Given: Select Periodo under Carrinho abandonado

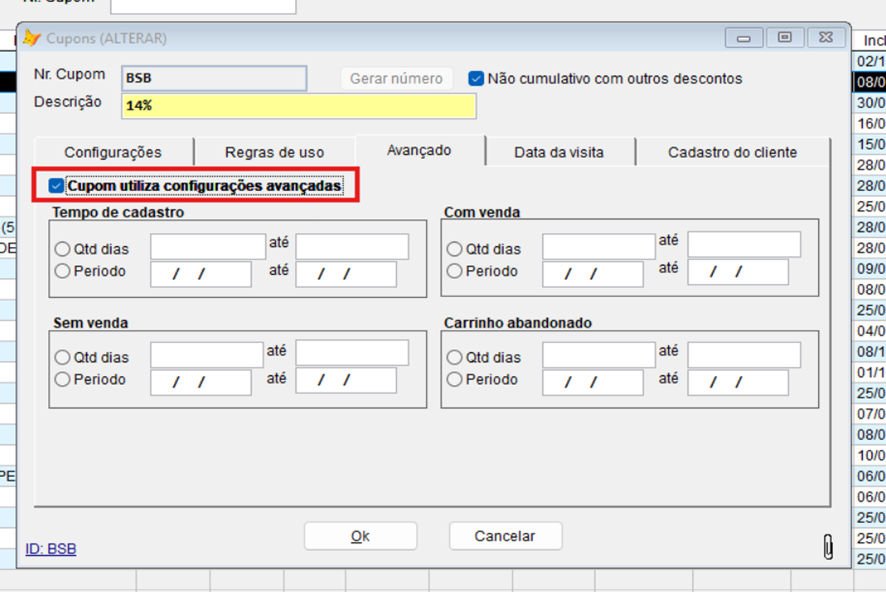Looking at the screenshot, I should (455, 380).
